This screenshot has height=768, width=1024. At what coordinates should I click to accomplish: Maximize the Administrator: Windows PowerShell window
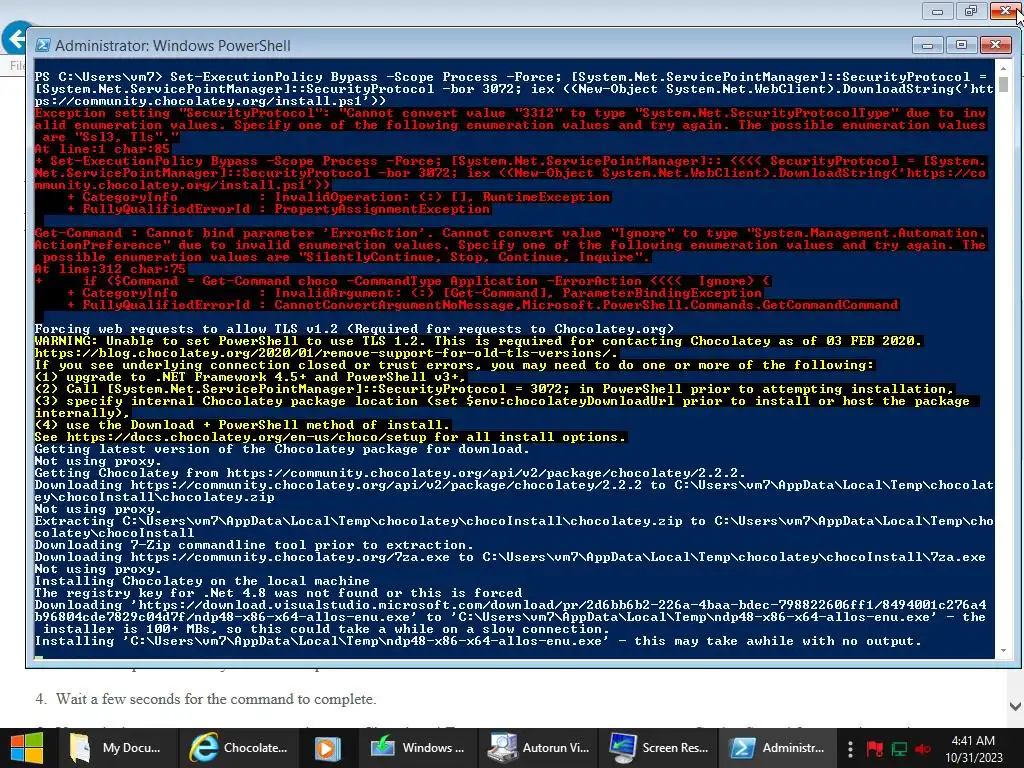(x=961, y=44)
